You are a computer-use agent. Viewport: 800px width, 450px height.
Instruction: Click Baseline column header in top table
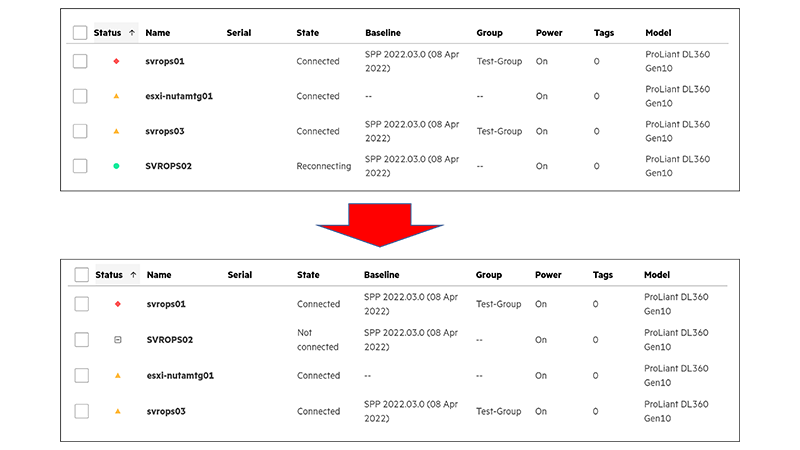(x=383, y=33)
